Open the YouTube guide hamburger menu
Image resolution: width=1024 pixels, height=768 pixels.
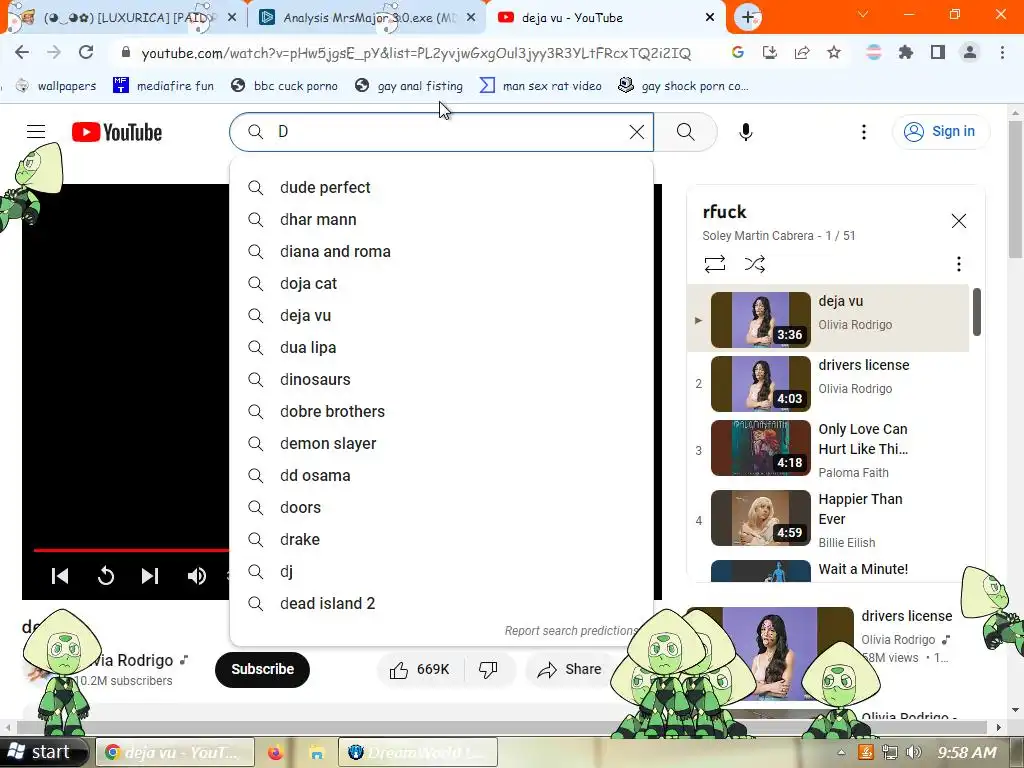[36, 132]
